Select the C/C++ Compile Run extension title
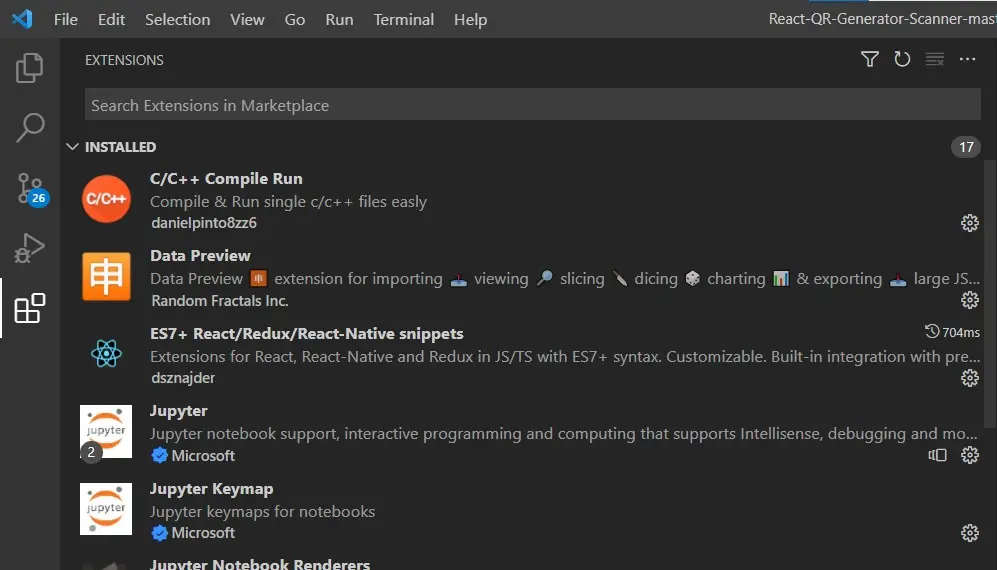Viewport: 997px width, 570px height. coord(226,179)
